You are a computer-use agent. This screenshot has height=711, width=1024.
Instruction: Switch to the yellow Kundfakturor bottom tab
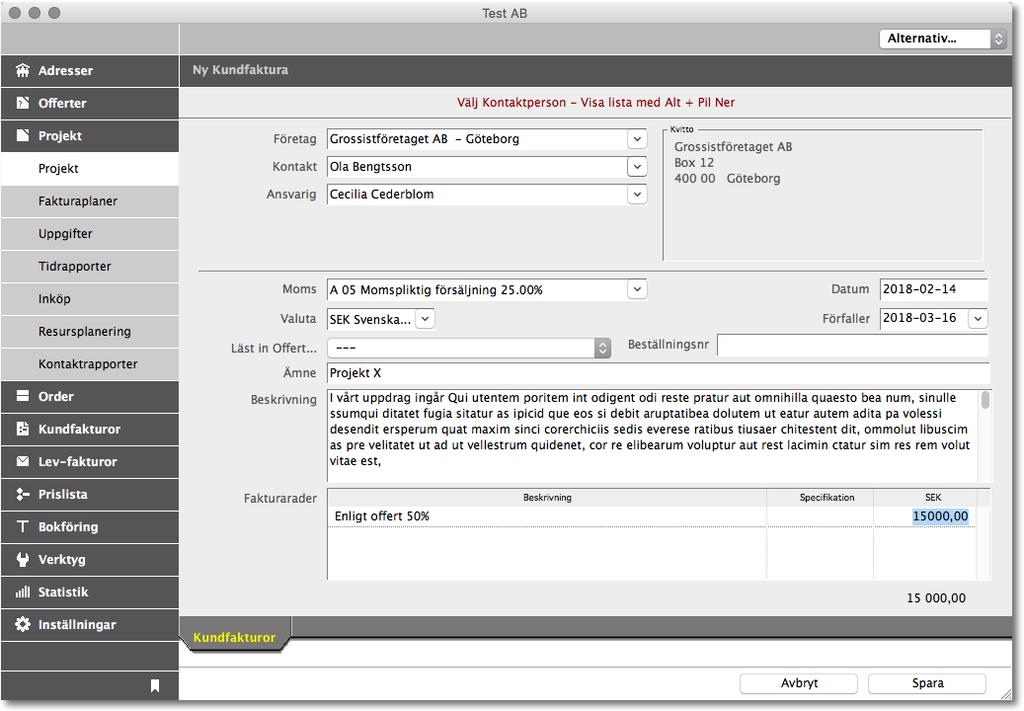click(234, 637)
